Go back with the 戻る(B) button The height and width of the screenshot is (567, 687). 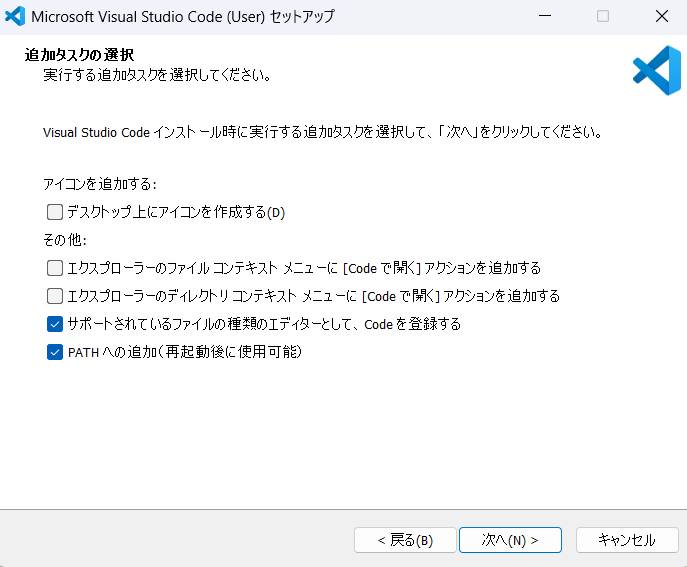point(405,540)
